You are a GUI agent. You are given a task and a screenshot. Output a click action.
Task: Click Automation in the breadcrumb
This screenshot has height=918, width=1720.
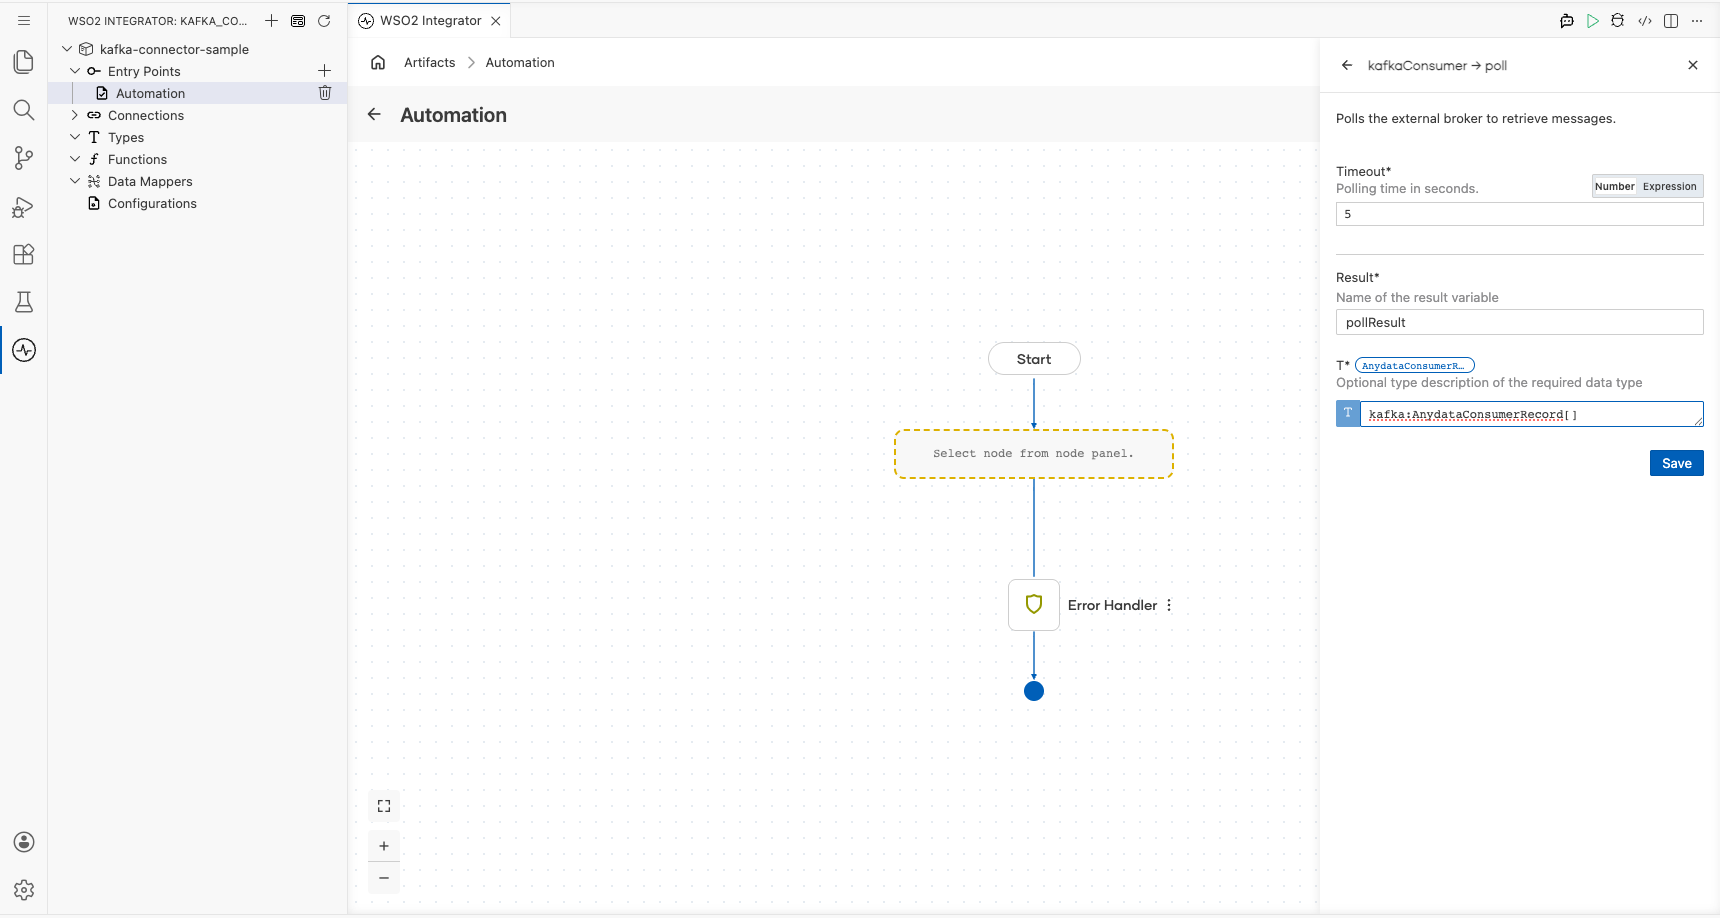(x=520, y=62)
